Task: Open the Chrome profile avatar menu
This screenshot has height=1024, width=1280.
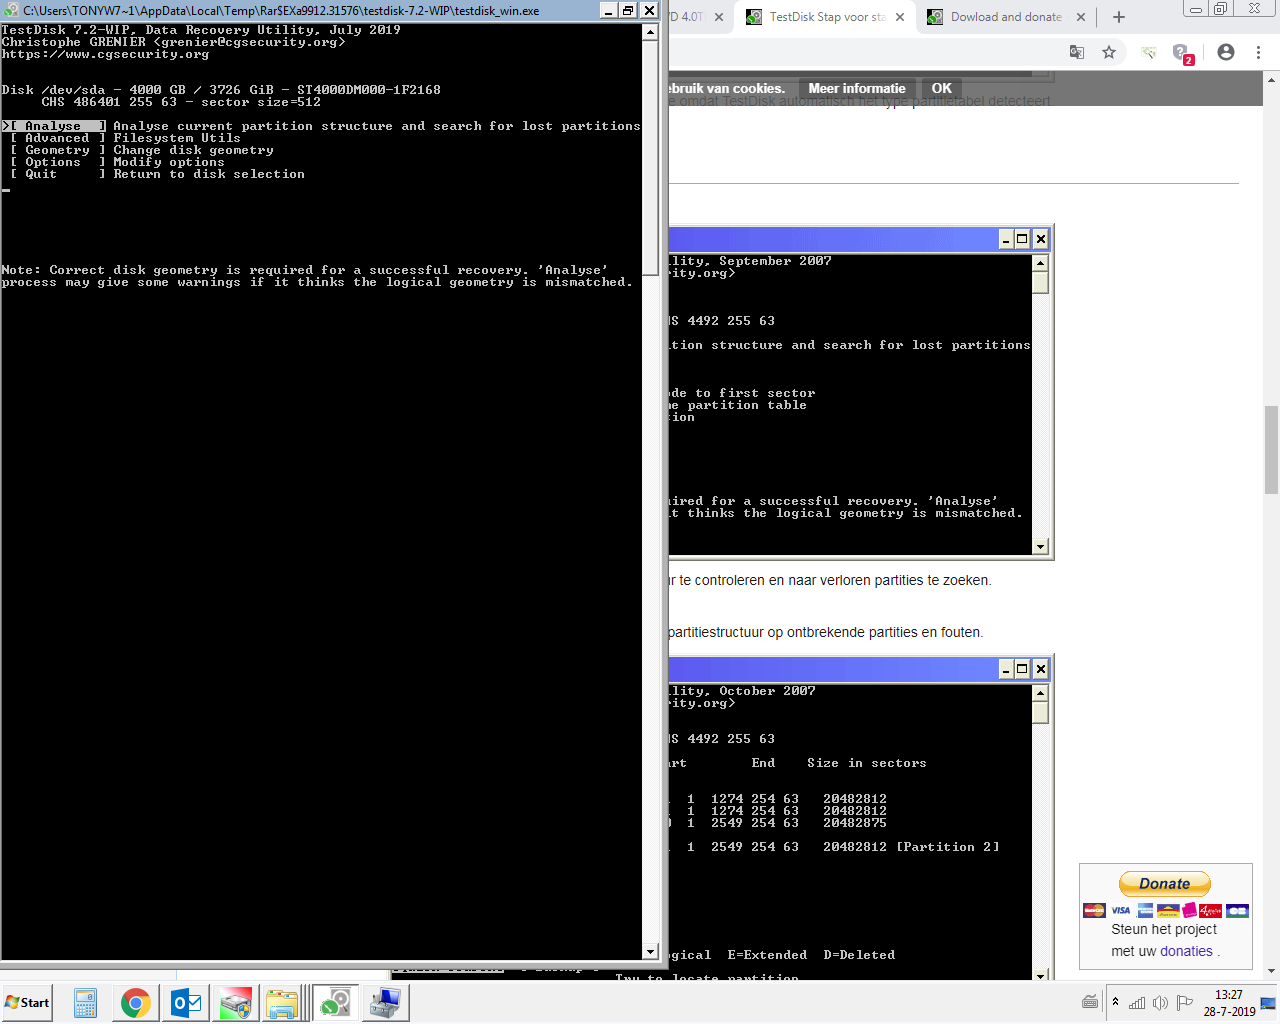Action: tap(1226, 52)
